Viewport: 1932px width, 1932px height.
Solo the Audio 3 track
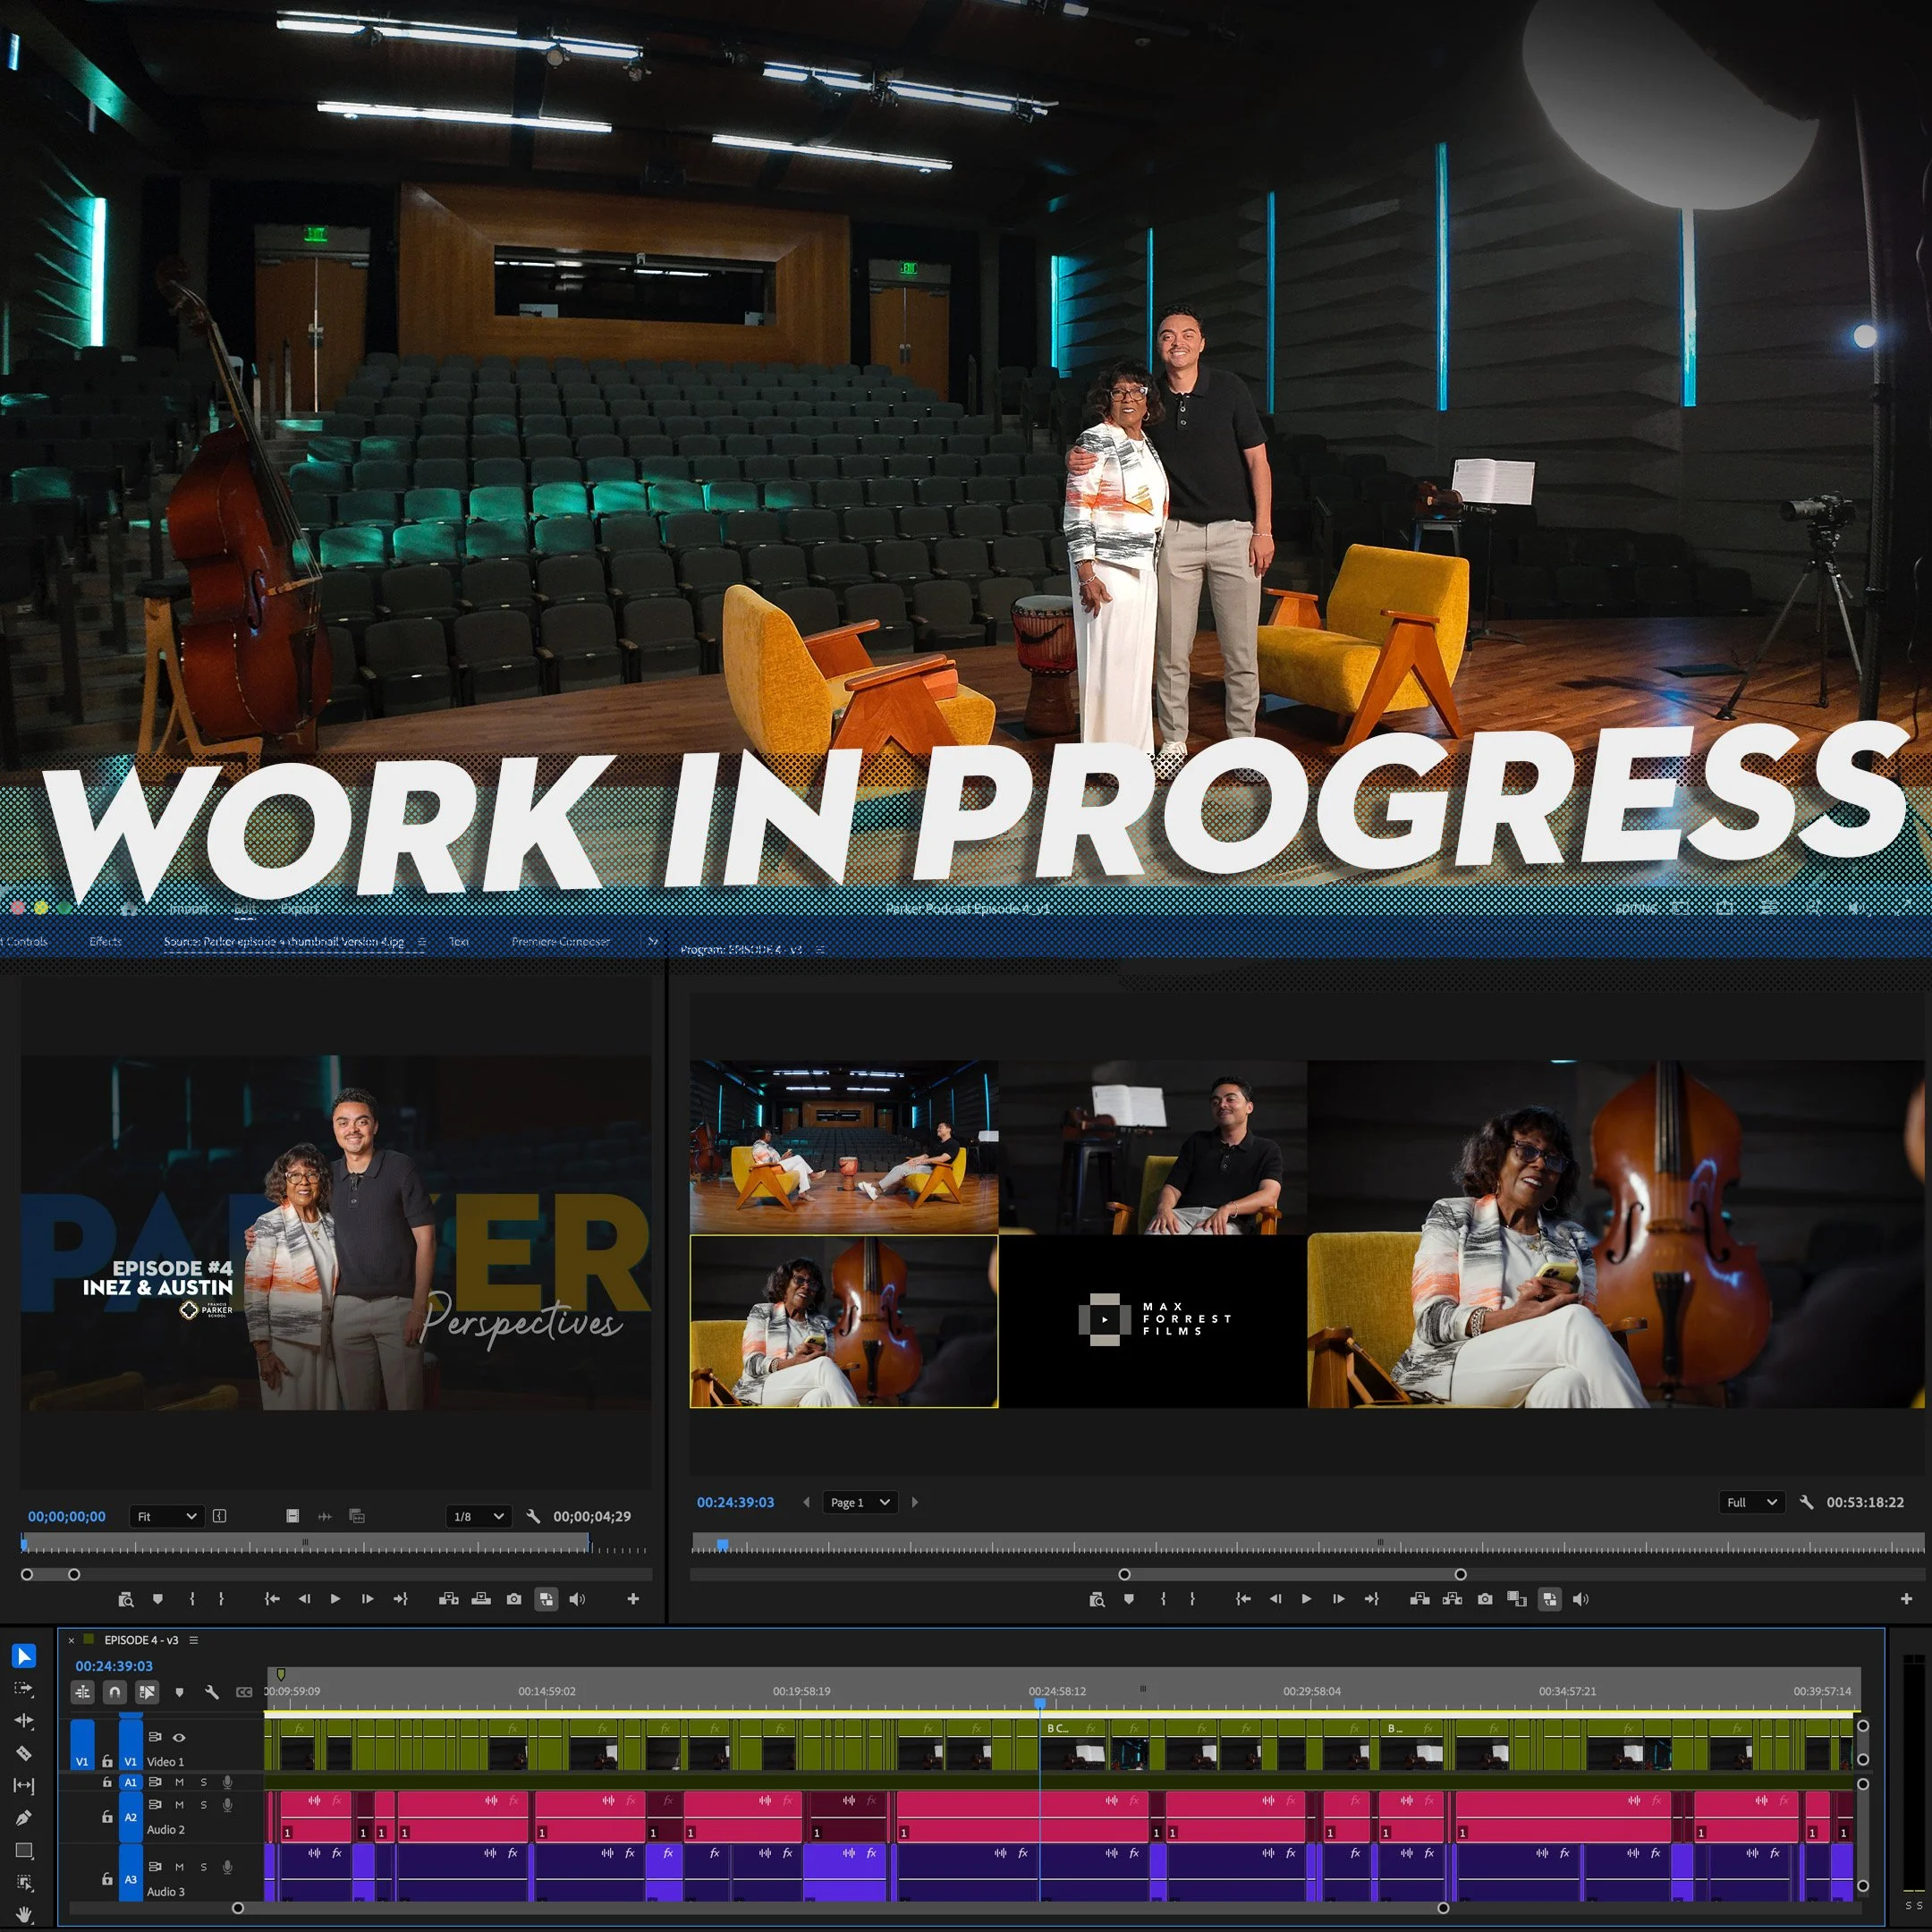203,1867
